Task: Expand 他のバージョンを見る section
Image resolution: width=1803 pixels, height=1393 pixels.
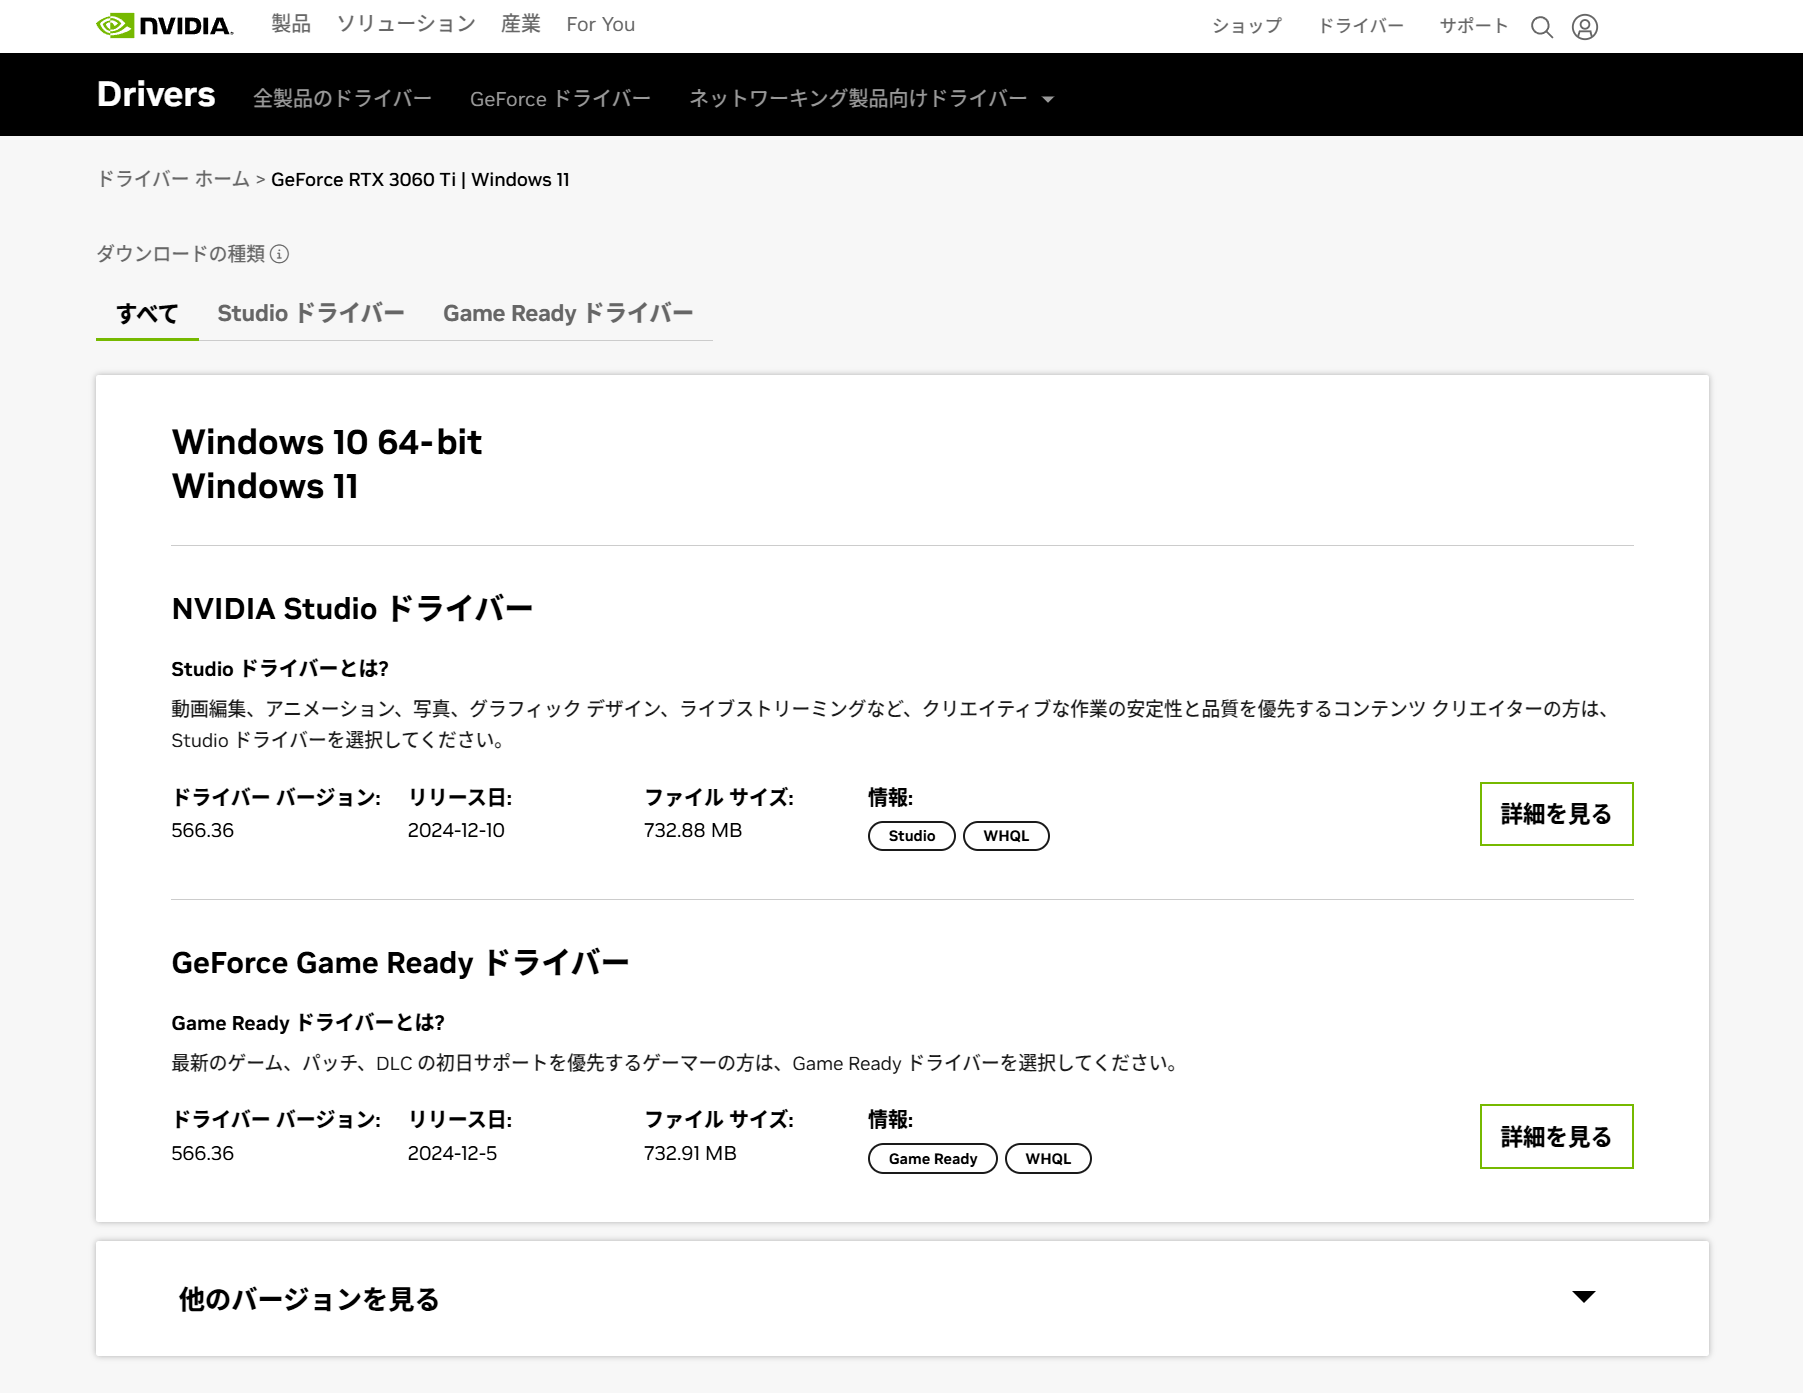Action: click(902, 1298)
